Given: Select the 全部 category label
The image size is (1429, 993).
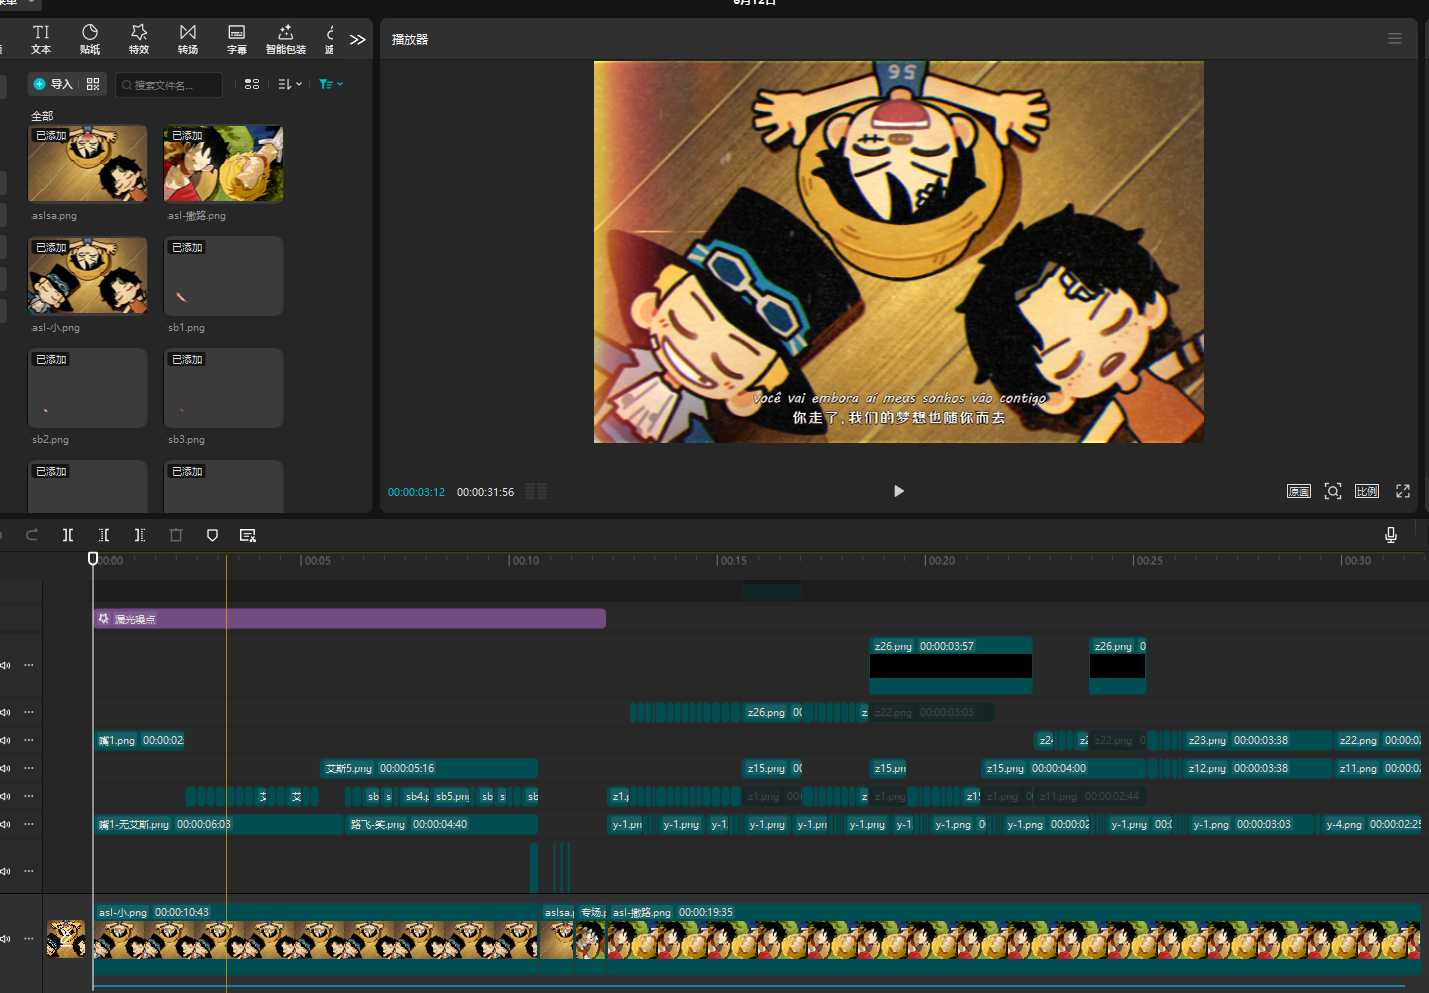Looking at the screenshot, I should 42,116.
